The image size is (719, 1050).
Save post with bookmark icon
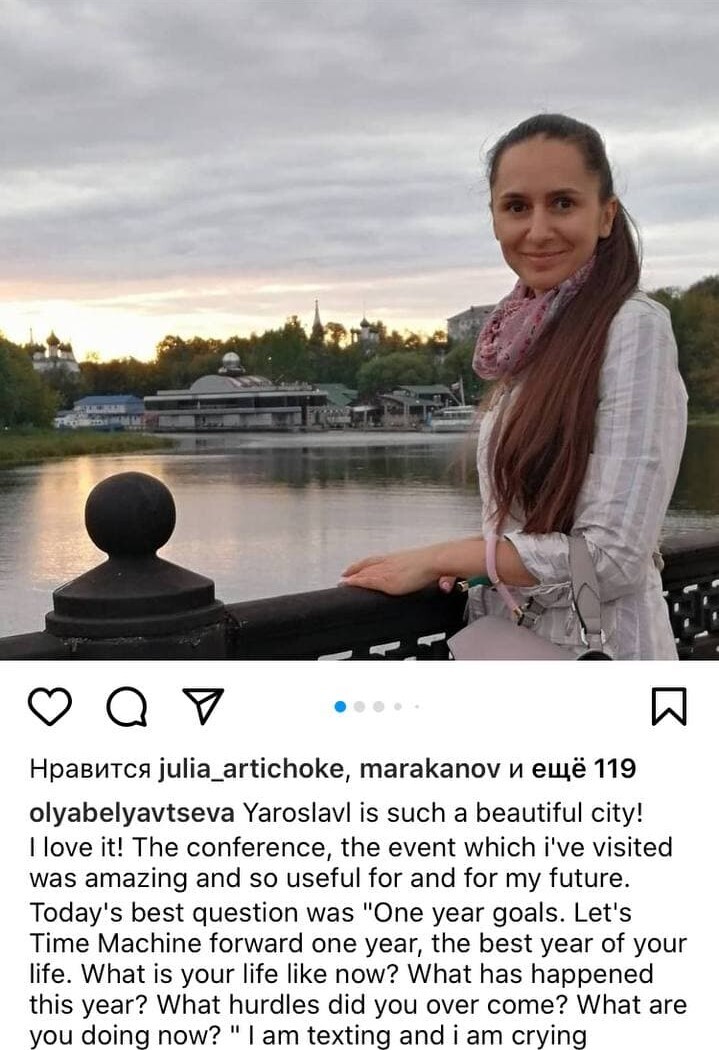click(669, 706)
